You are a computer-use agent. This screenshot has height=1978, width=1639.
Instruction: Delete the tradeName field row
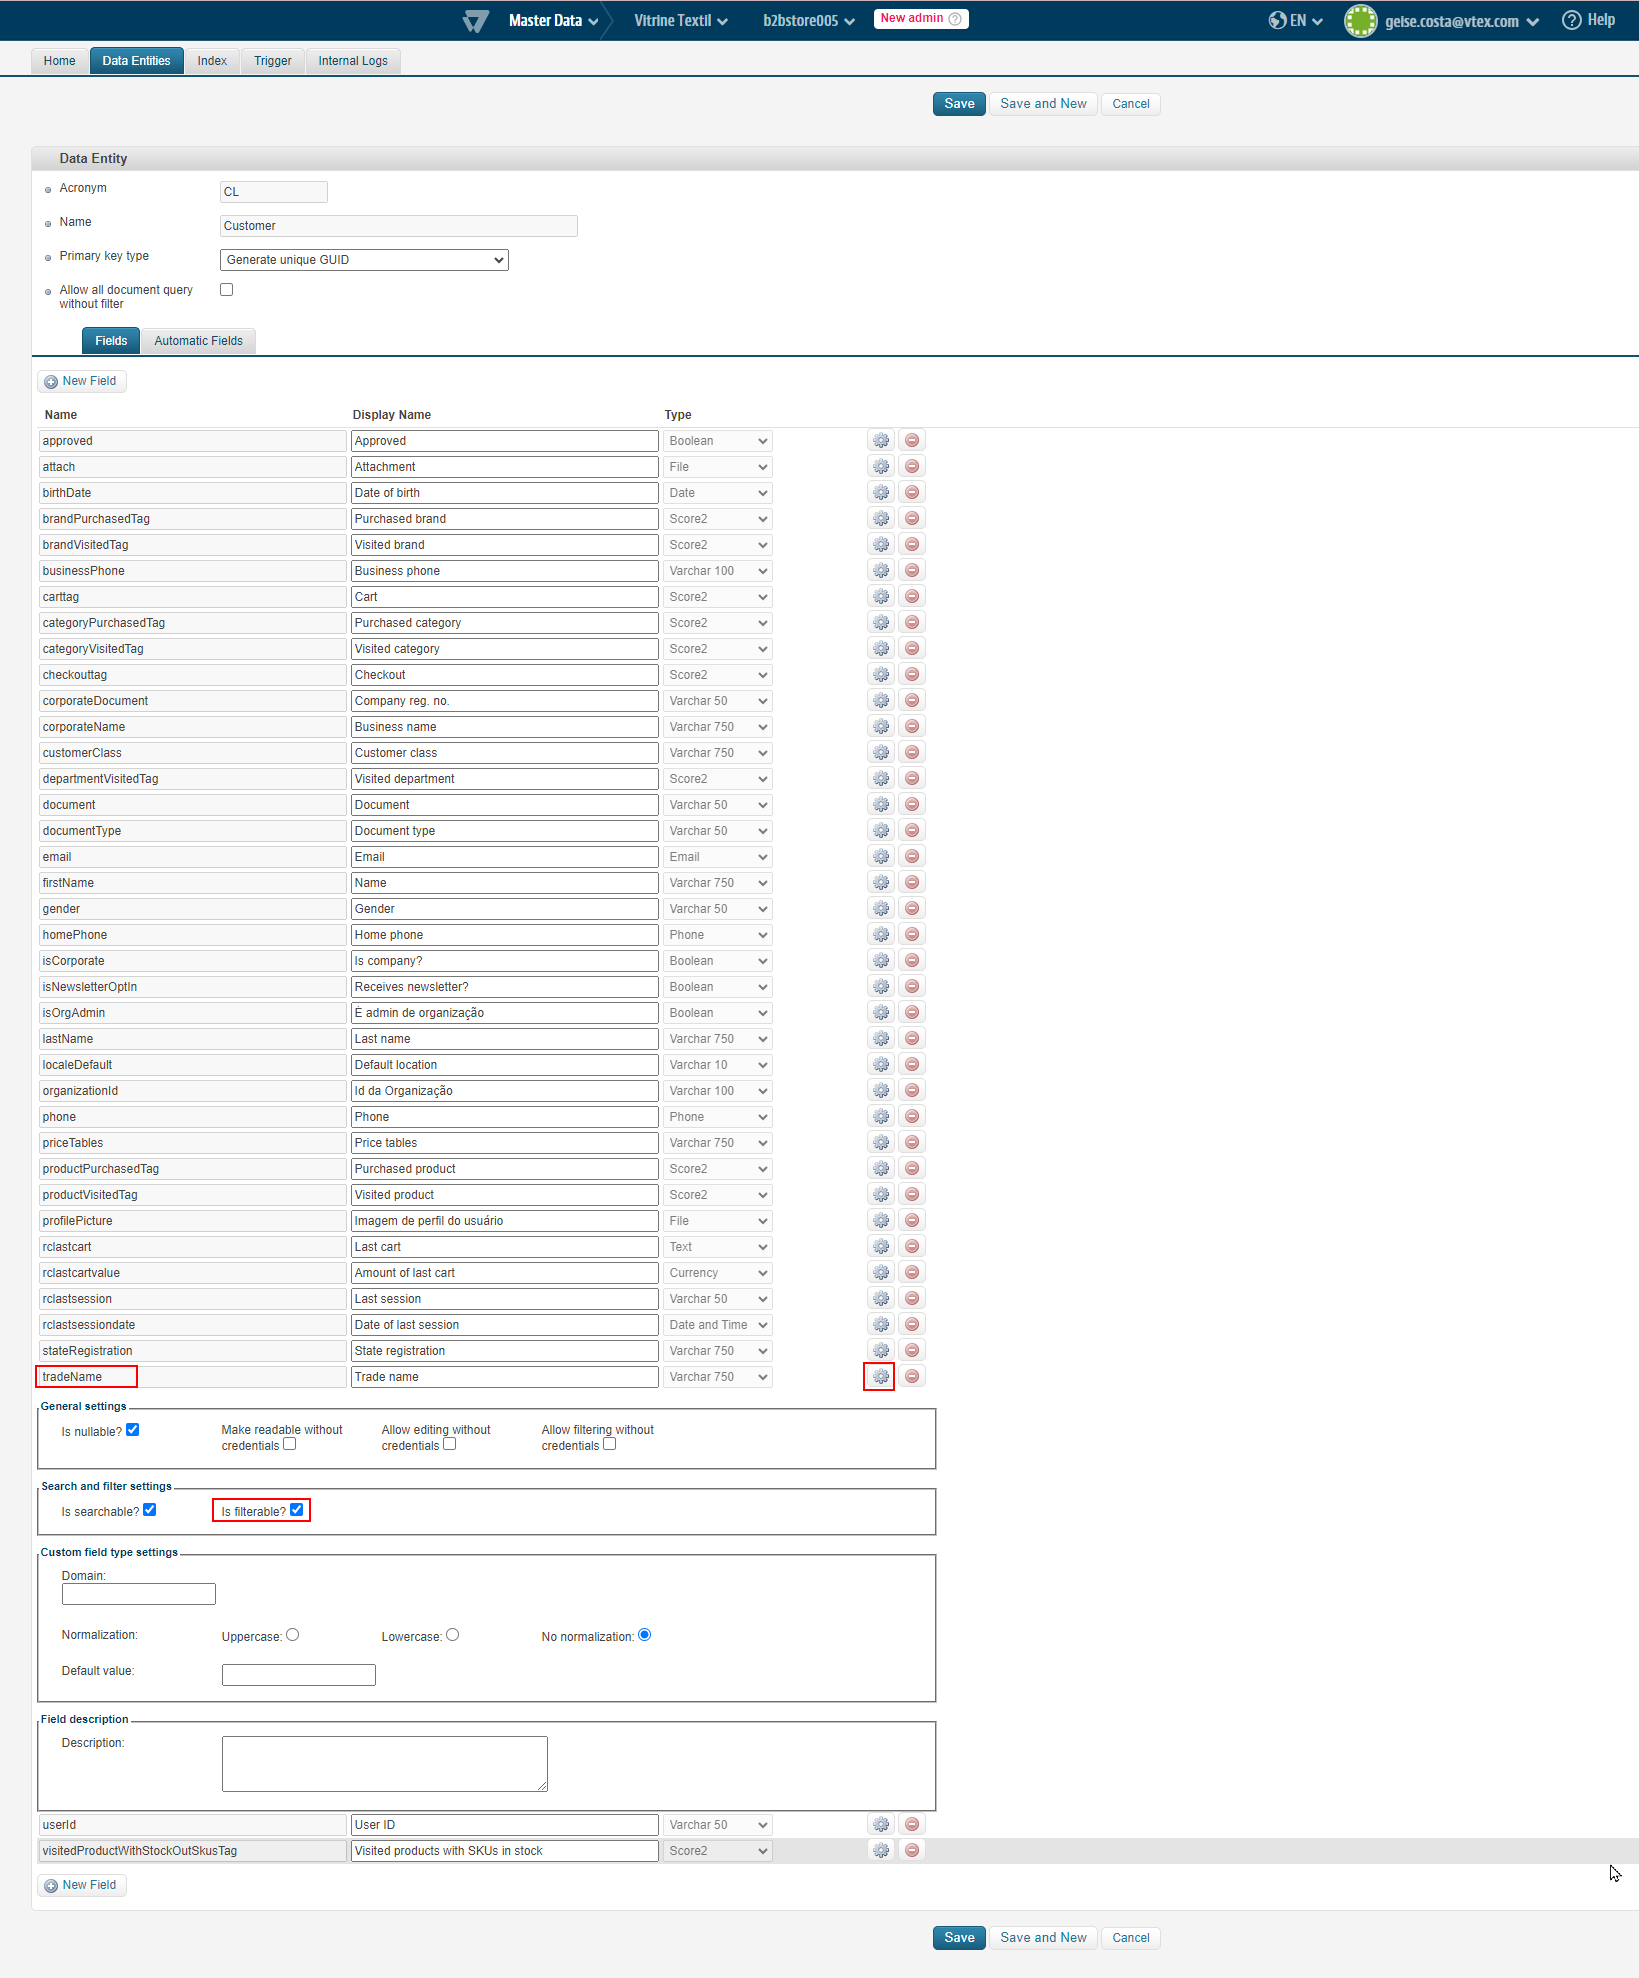coord(912,1376)
